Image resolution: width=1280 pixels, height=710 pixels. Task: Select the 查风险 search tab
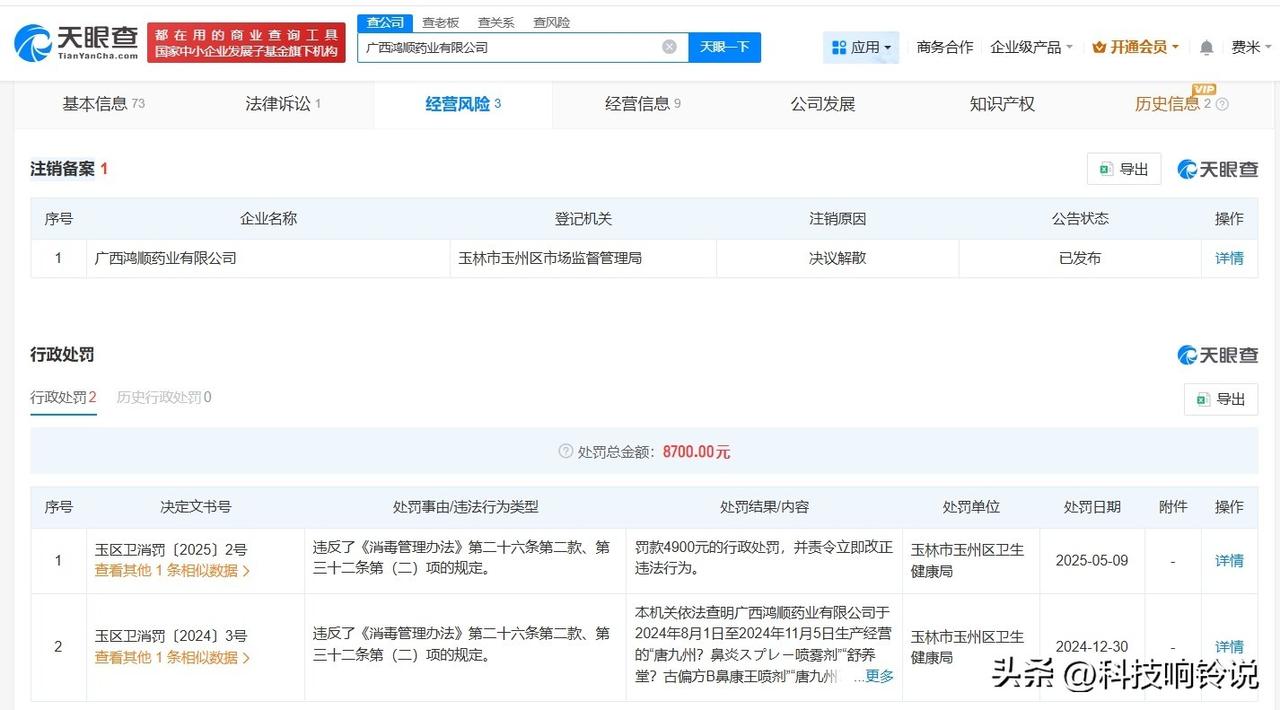tap(551, 22)
